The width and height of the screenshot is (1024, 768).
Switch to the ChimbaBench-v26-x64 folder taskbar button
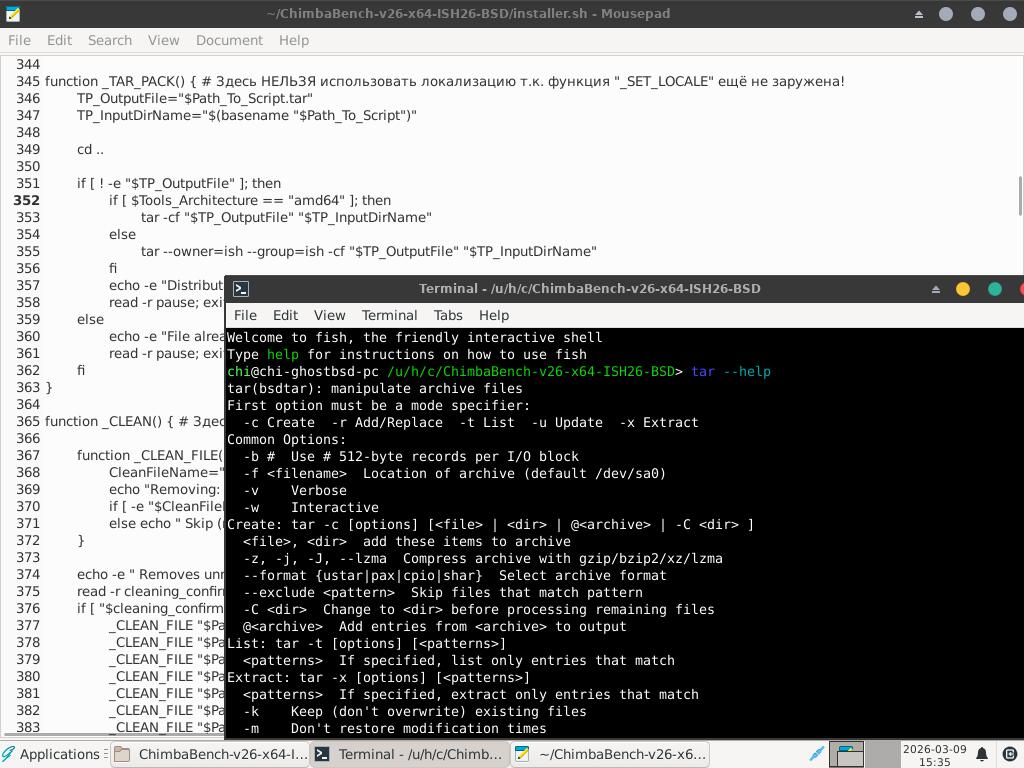click(x=210, y=754)
